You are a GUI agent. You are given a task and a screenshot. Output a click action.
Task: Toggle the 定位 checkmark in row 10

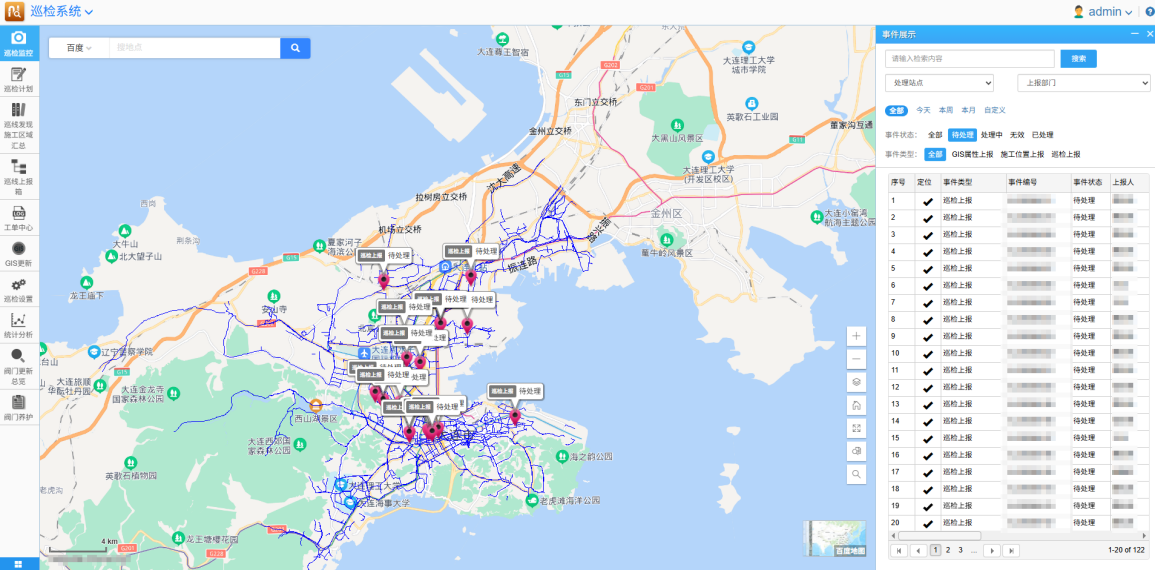pyautogui.click(x=927, y=354)
